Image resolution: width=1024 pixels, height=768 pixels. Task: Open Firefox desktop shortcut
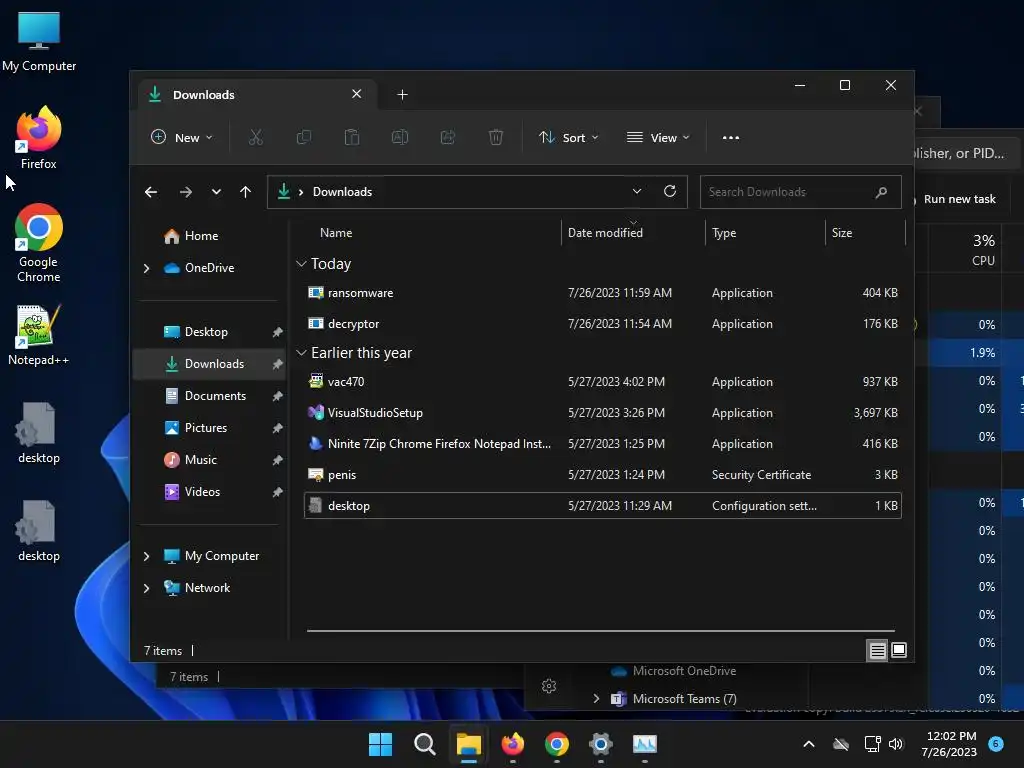coord(39,138)
